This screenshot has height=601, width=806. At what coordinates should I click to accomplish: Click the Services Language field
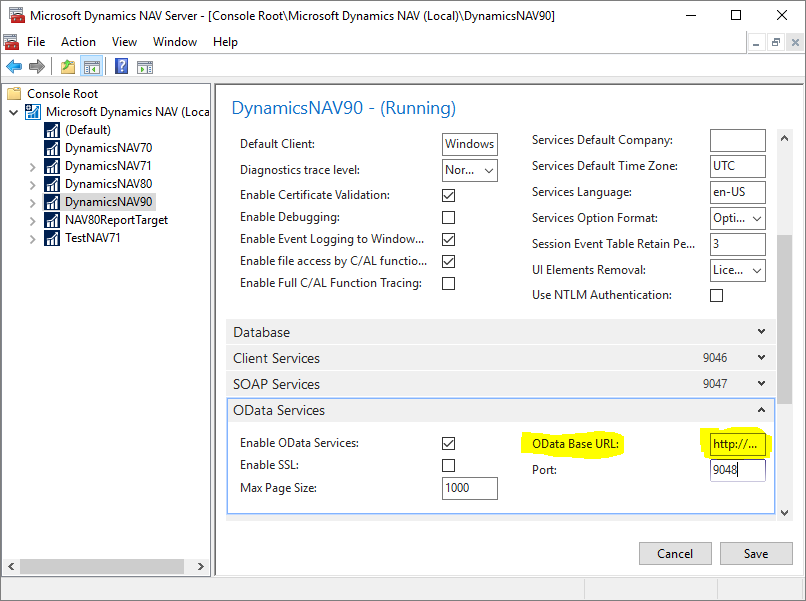[738, 192]
